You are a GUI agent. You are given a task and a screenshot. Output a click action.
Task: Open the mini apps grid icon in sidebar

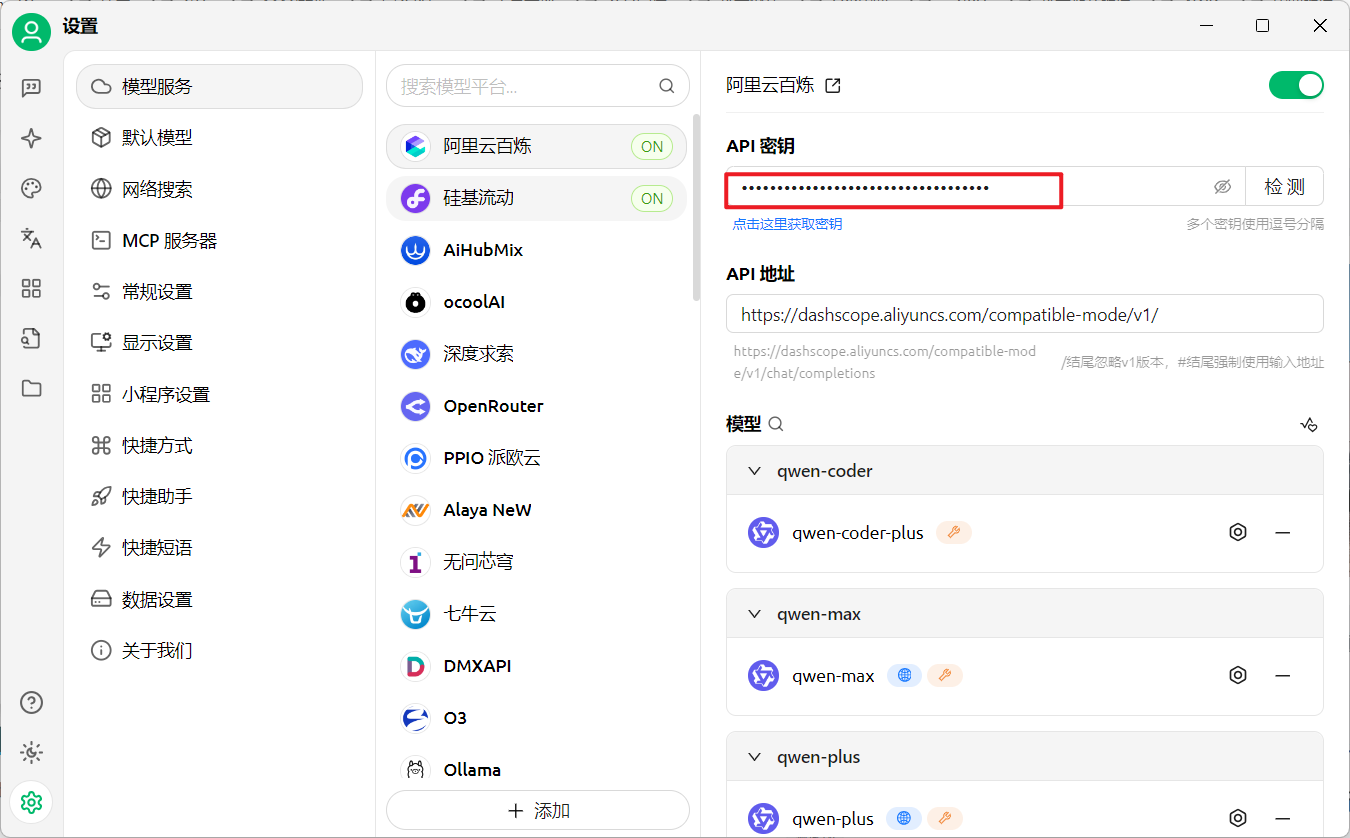coord(31,289)
